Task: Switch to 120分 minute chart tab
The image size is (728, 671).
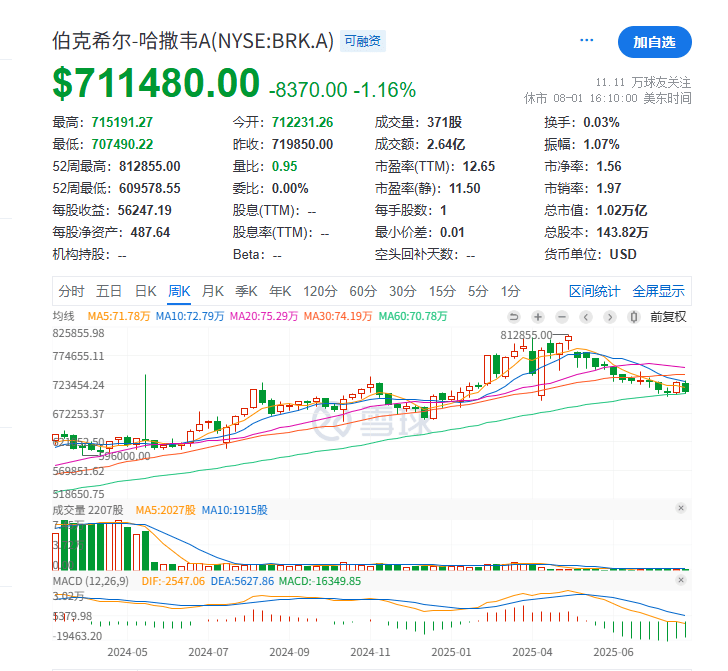Action: tap(320, 291)
